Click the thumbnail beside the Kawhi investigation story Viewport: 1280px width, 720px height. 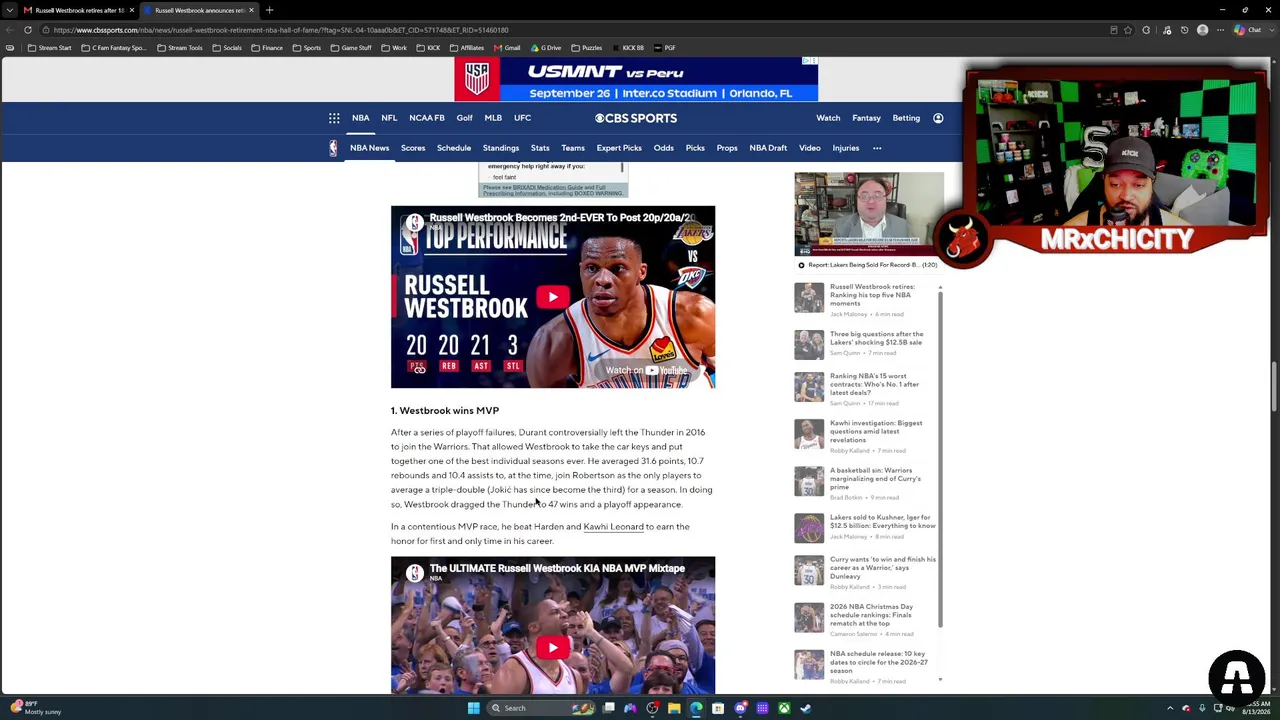(809, 434)
